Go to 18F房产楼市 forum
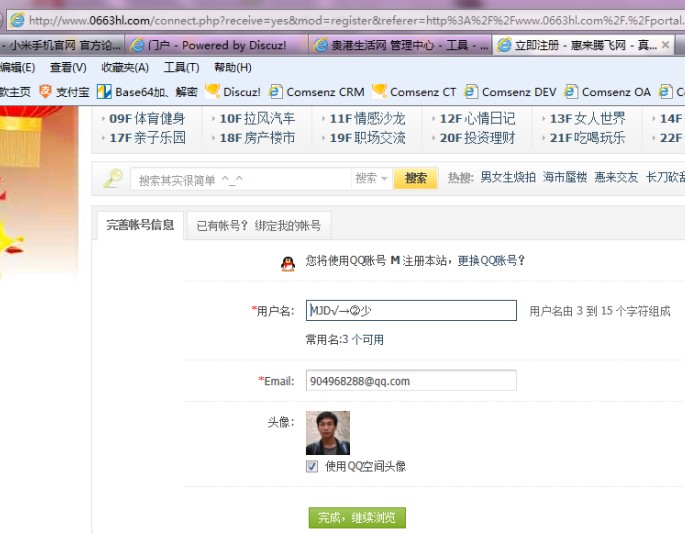 pos(257,138)
